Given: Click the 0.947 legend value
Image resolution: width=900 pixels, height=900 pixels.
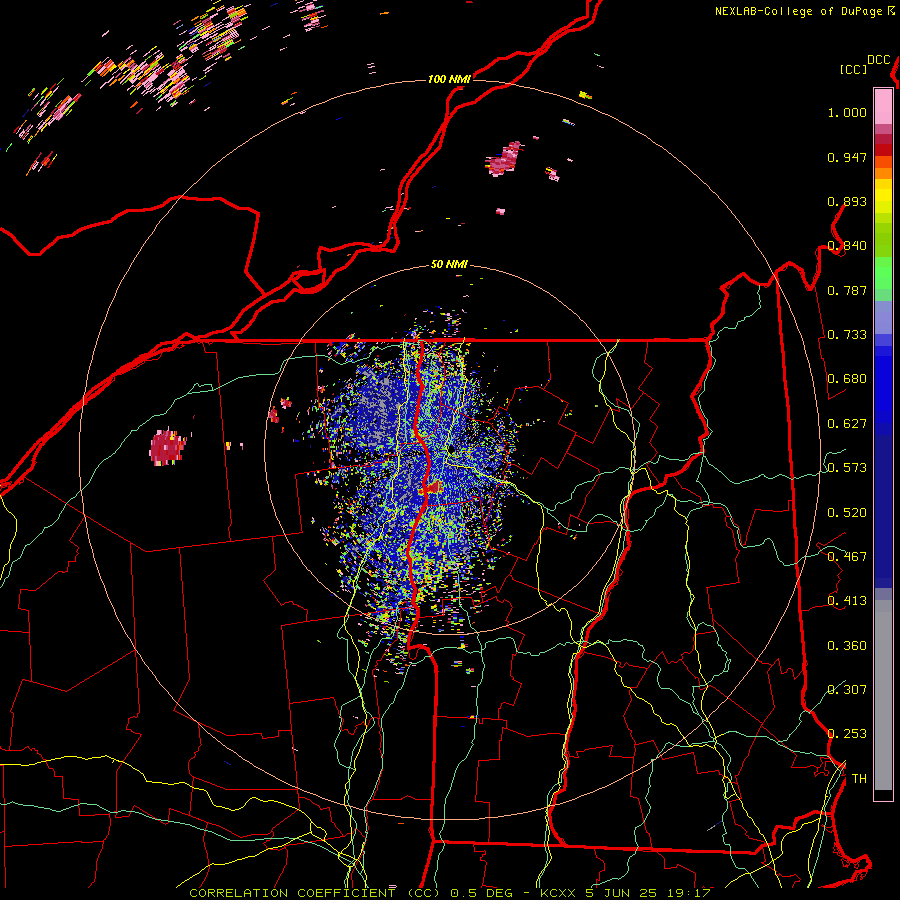Looking at the screenshot, I should point(847,157).
